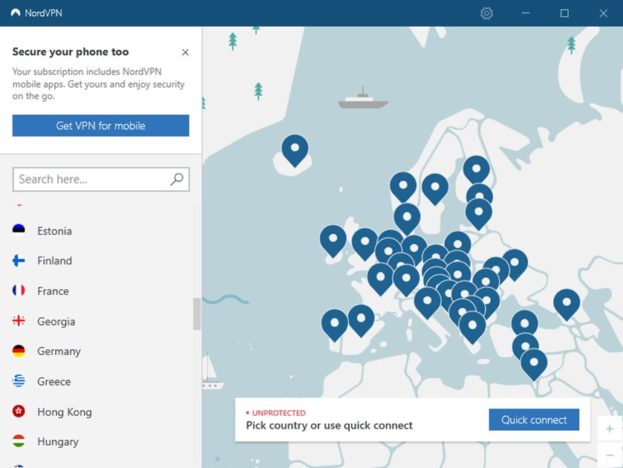Click the Finland flag icon
Viewport: 623px width, 468px height.
click(19, 260)
